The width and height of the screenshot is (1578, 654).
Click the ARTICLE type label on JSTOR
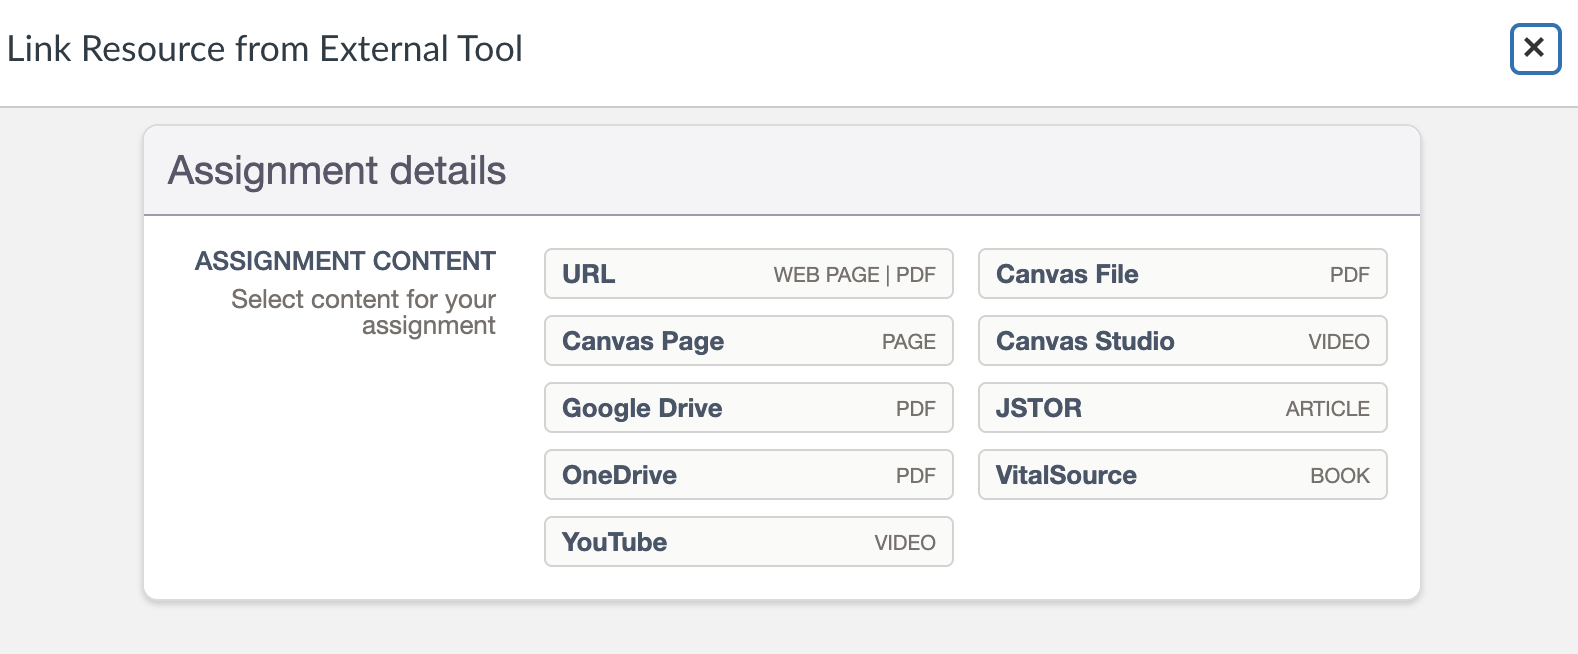[1327, 409]
